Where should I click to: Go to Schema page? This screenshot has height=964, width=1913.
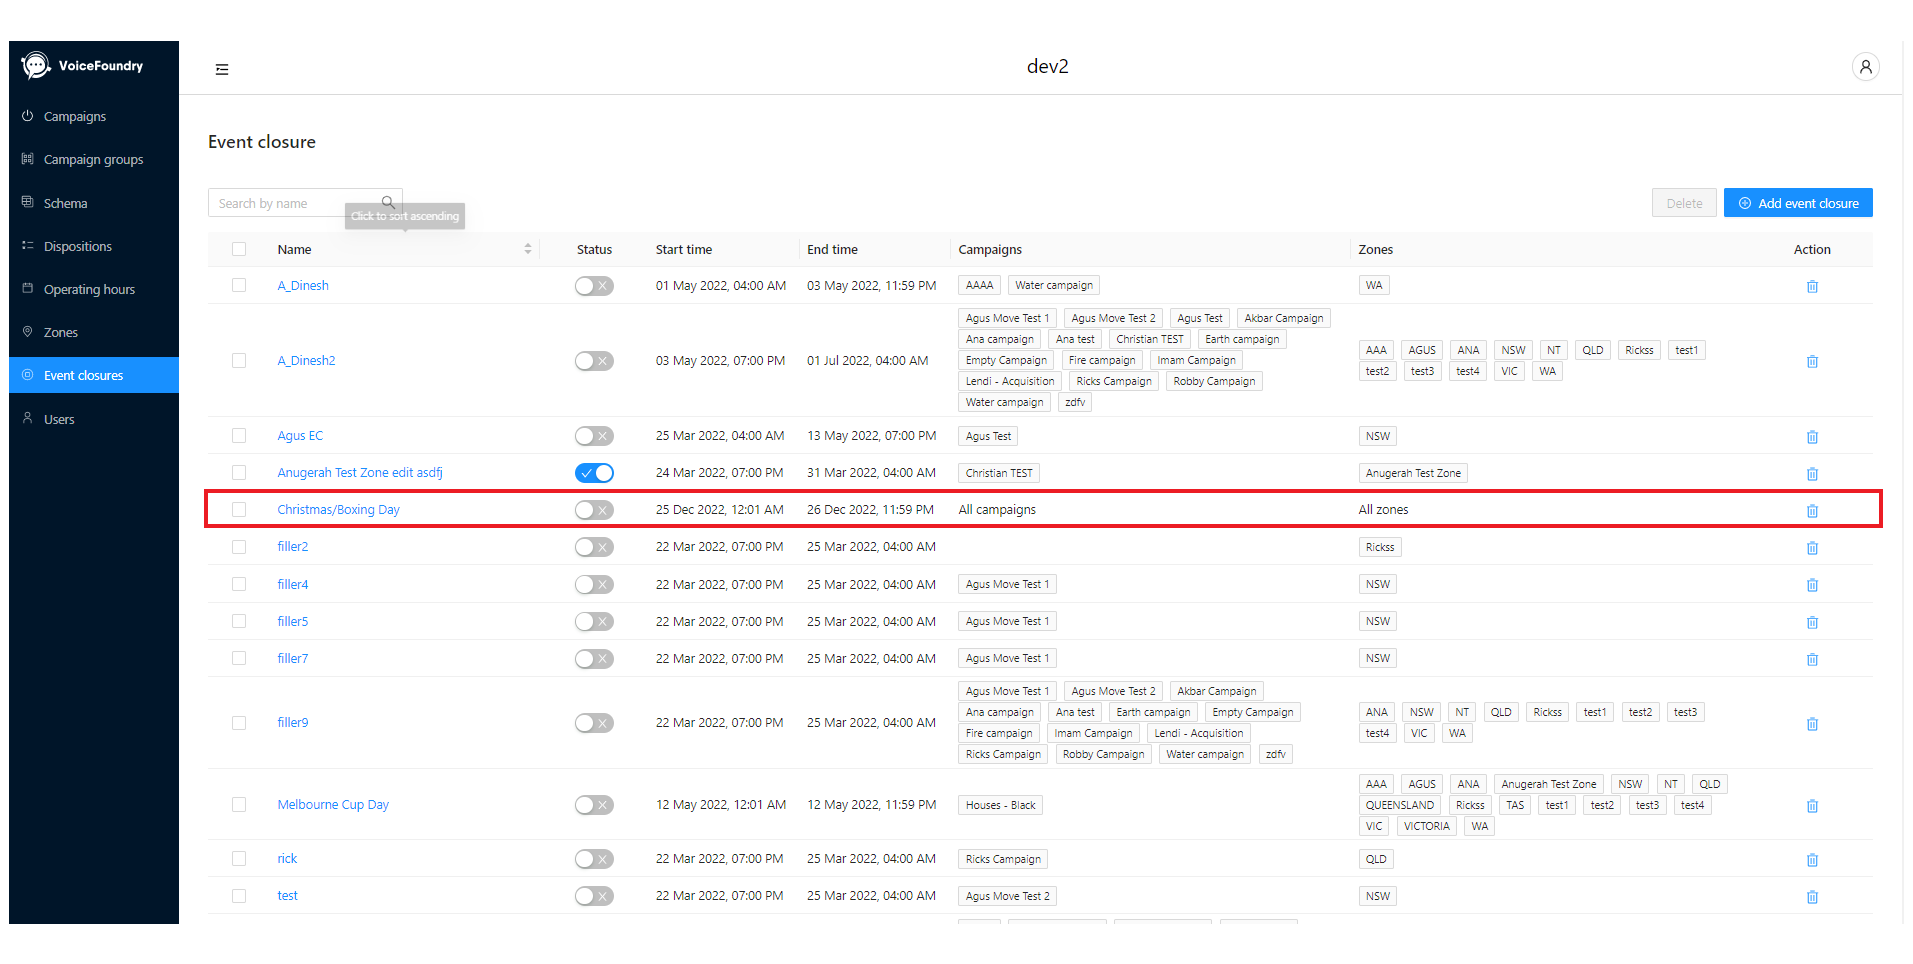(94, 203)
